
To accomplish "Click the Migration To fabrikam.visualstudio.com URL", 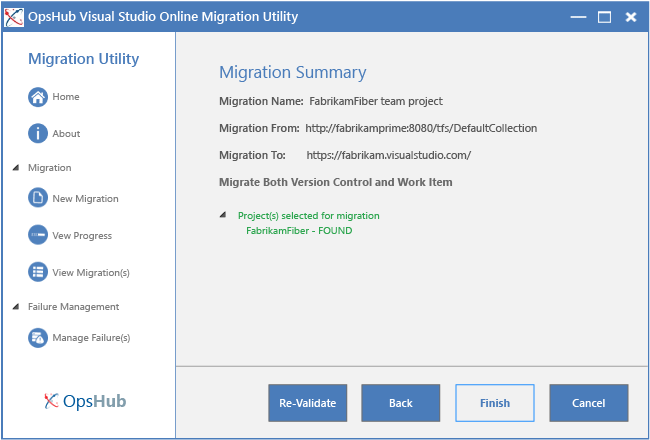I will tap(388, 155).
